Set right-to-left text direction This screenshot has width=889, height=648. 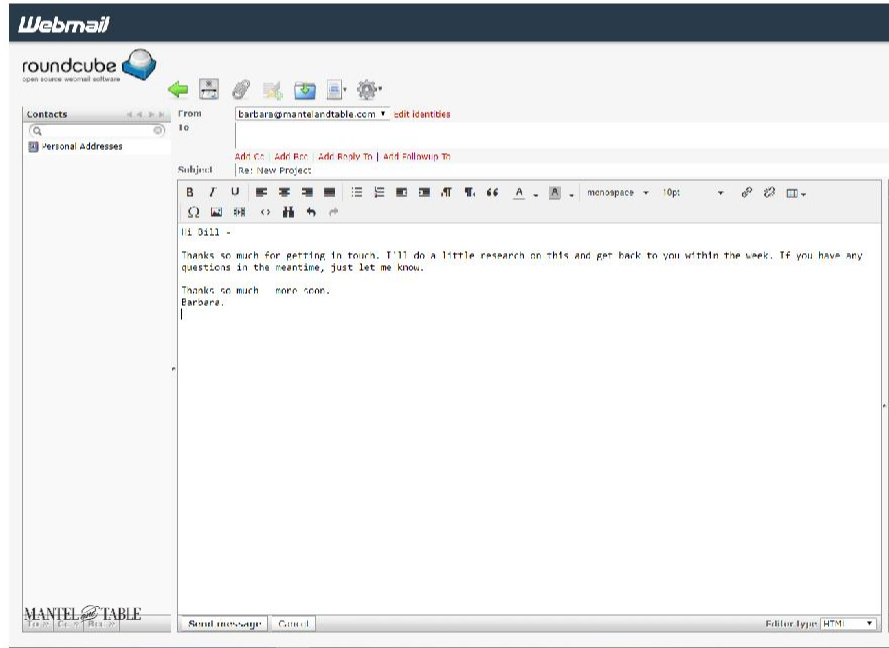(x=469, y=193)
